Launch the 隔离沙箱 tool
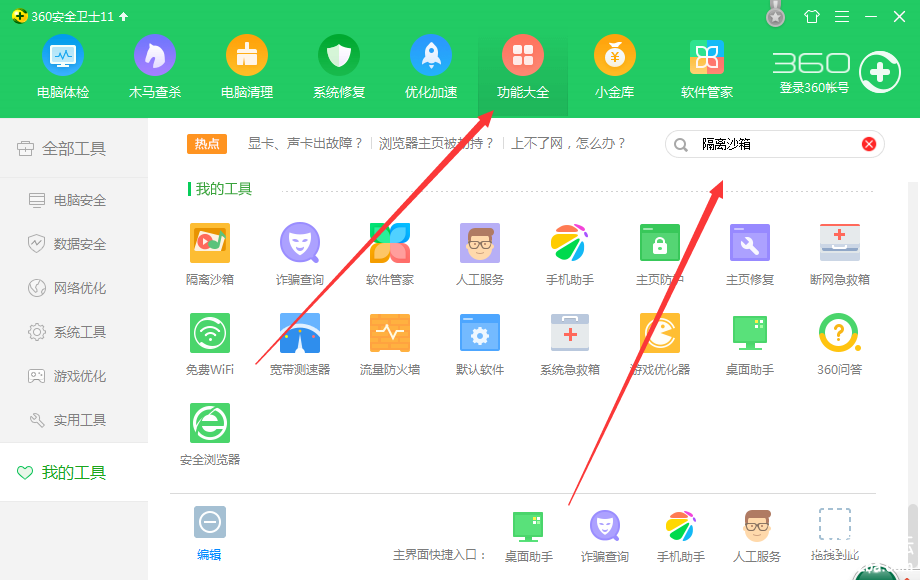920x580 pixels. click(210, 255)
